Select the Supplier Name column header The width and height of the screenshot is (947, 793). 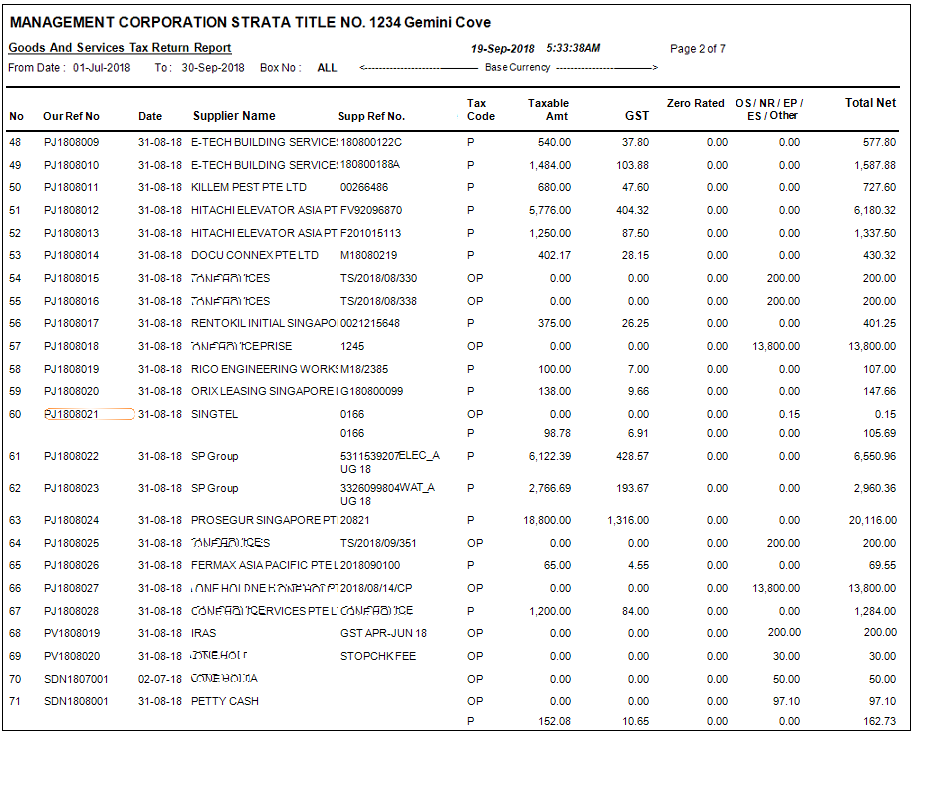click(234, 116)
